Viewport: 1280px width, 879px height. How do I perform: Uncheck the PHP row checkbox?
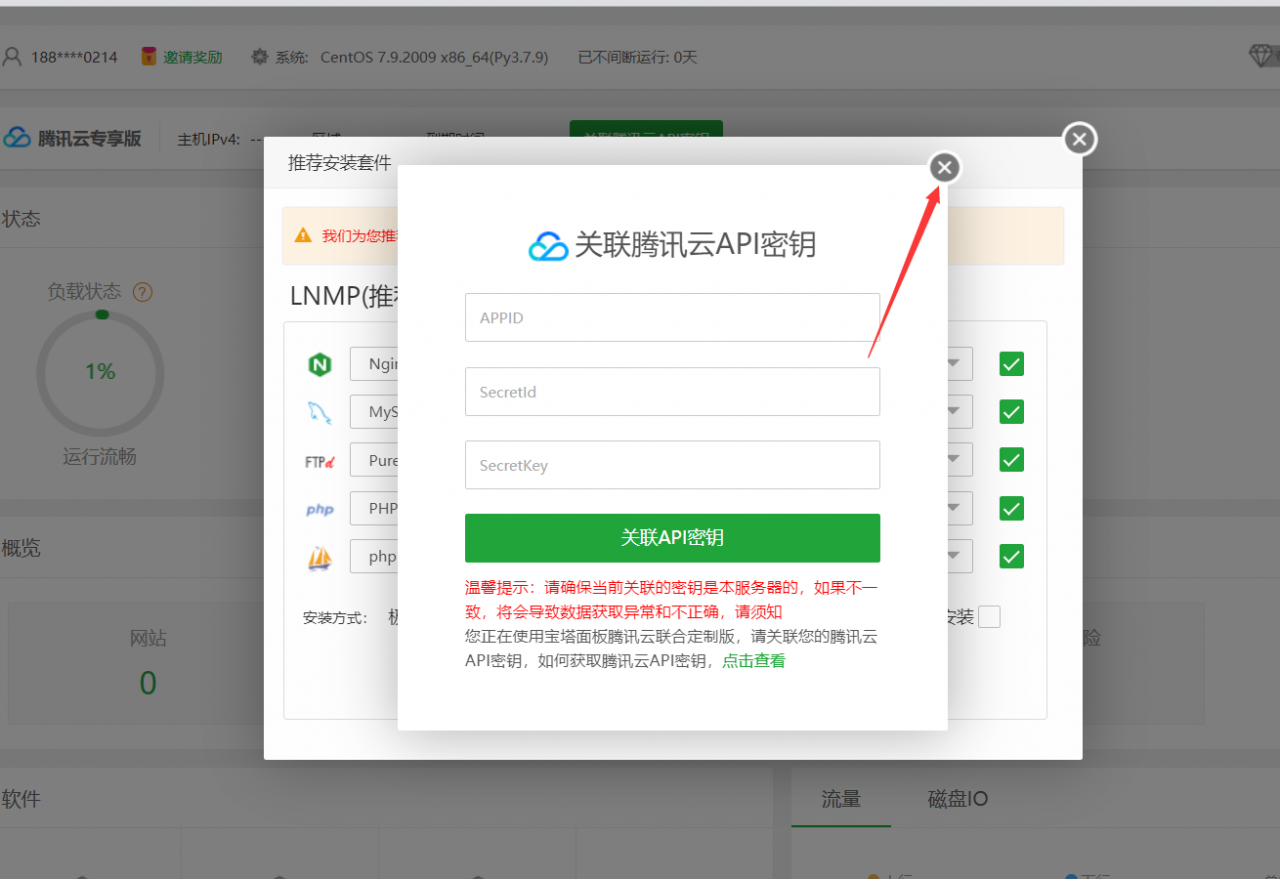click(1012, 508)
